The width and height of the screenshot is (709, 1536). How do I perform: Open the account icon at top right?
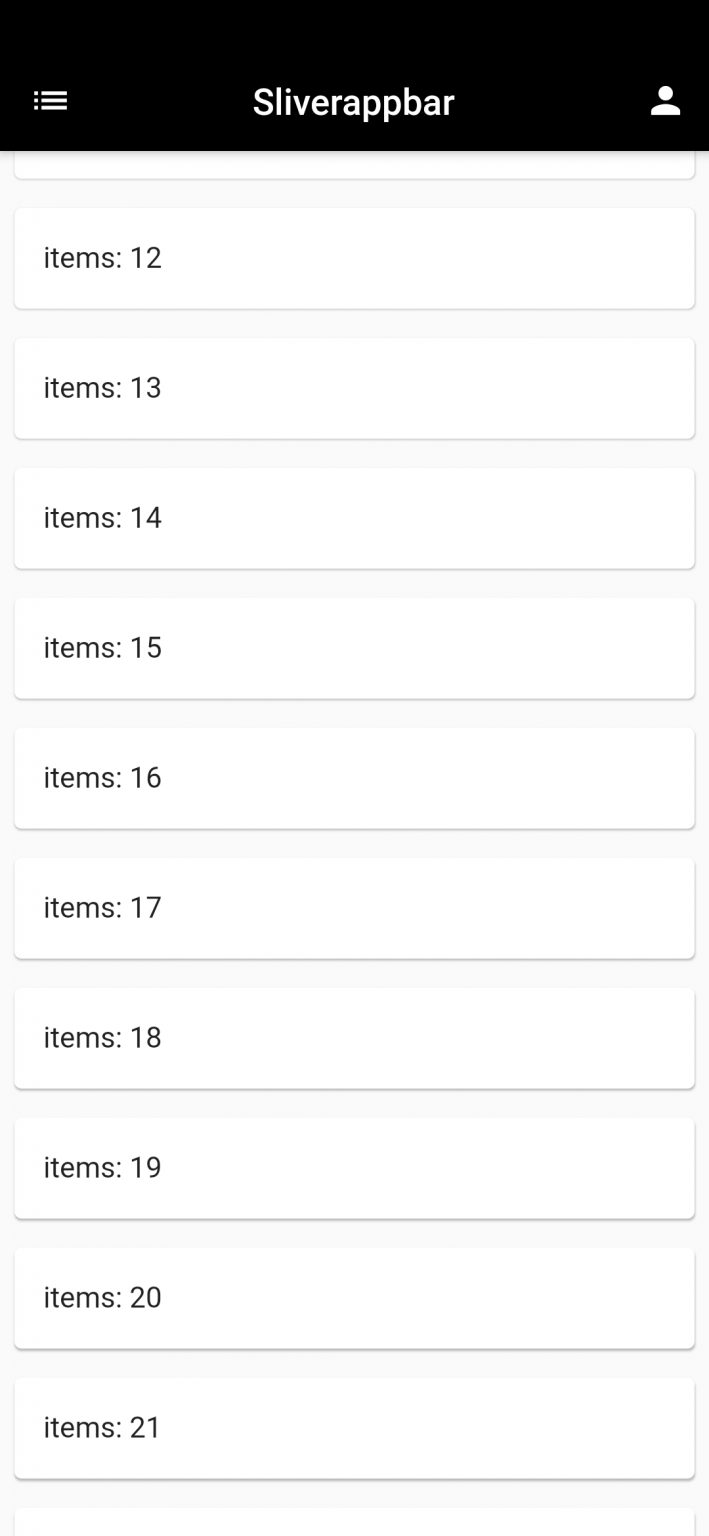point(665,100)
